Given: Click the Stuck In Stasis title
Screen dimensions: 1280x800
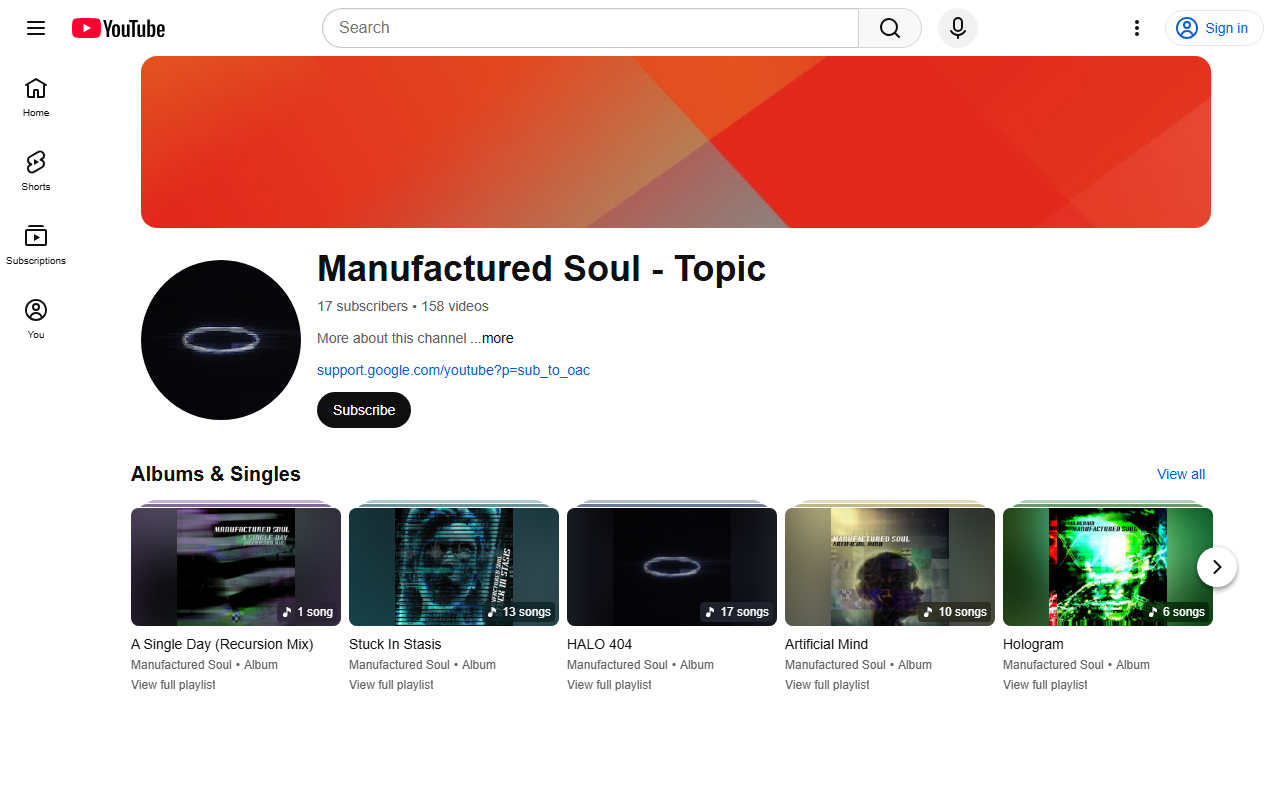Looking at the screenshot, I should pyautogui.click(x=395, y=644).
